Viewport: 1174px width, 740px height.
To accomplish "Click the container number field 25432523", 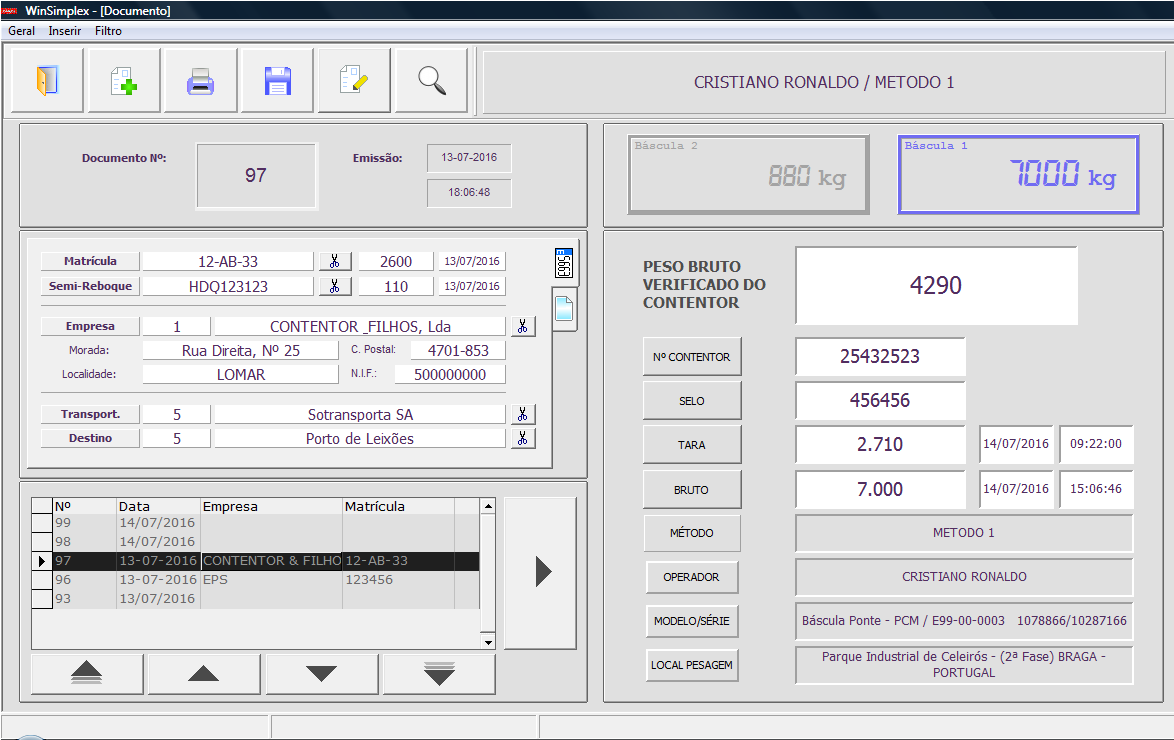I will [880, 357].
